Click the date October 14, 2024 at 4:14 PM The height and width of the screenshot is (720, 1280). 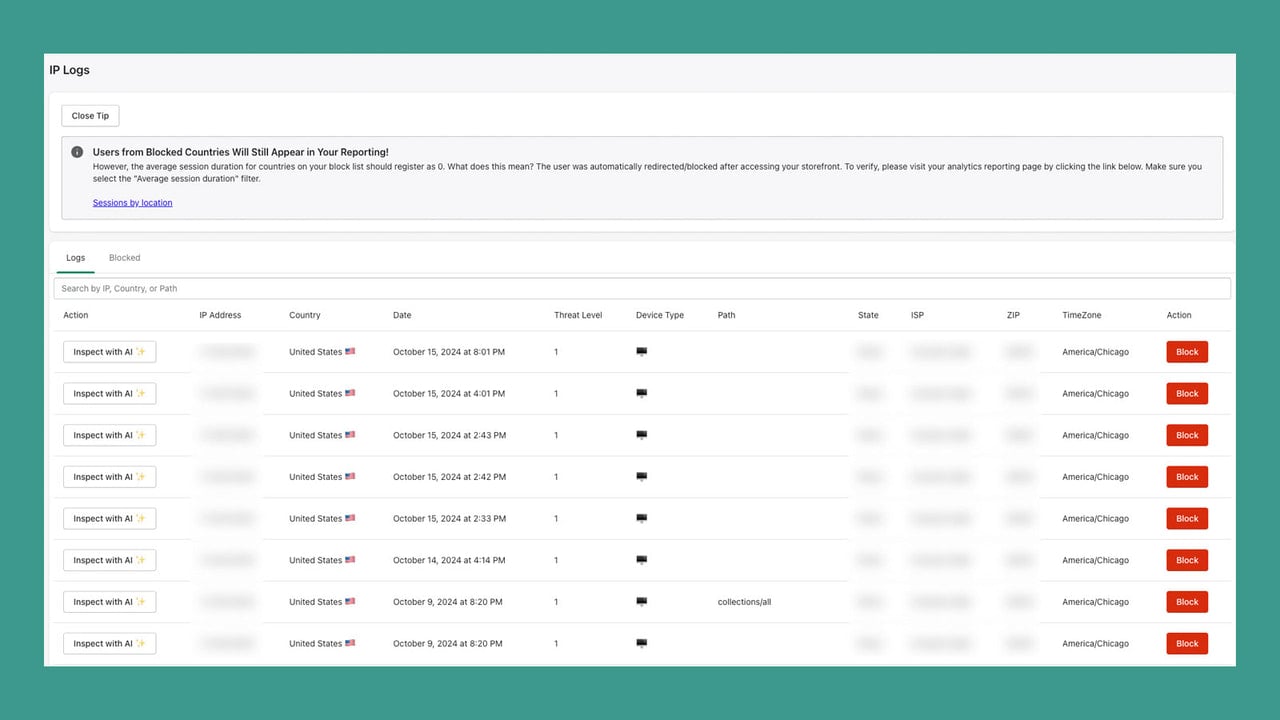click(449, 560)
